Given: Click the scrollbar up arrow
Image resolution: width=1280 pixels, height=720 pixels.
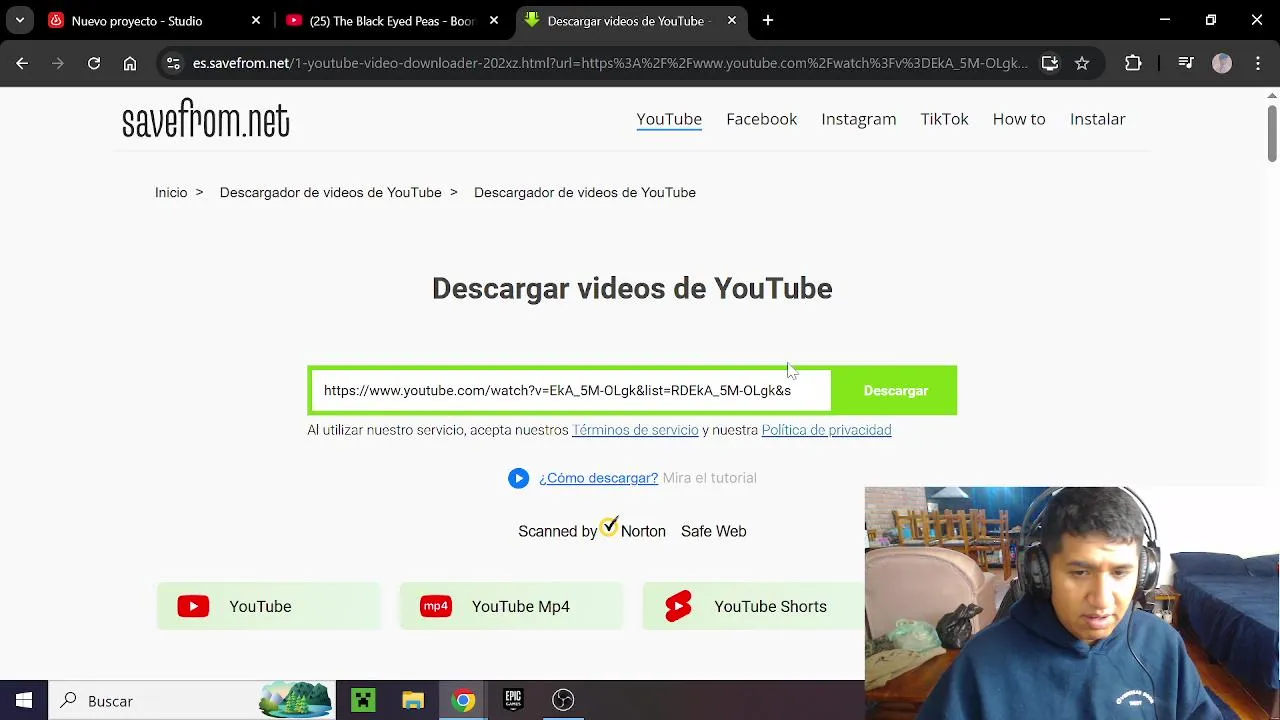Looking at the screenshot, I should pos(1272,95).
